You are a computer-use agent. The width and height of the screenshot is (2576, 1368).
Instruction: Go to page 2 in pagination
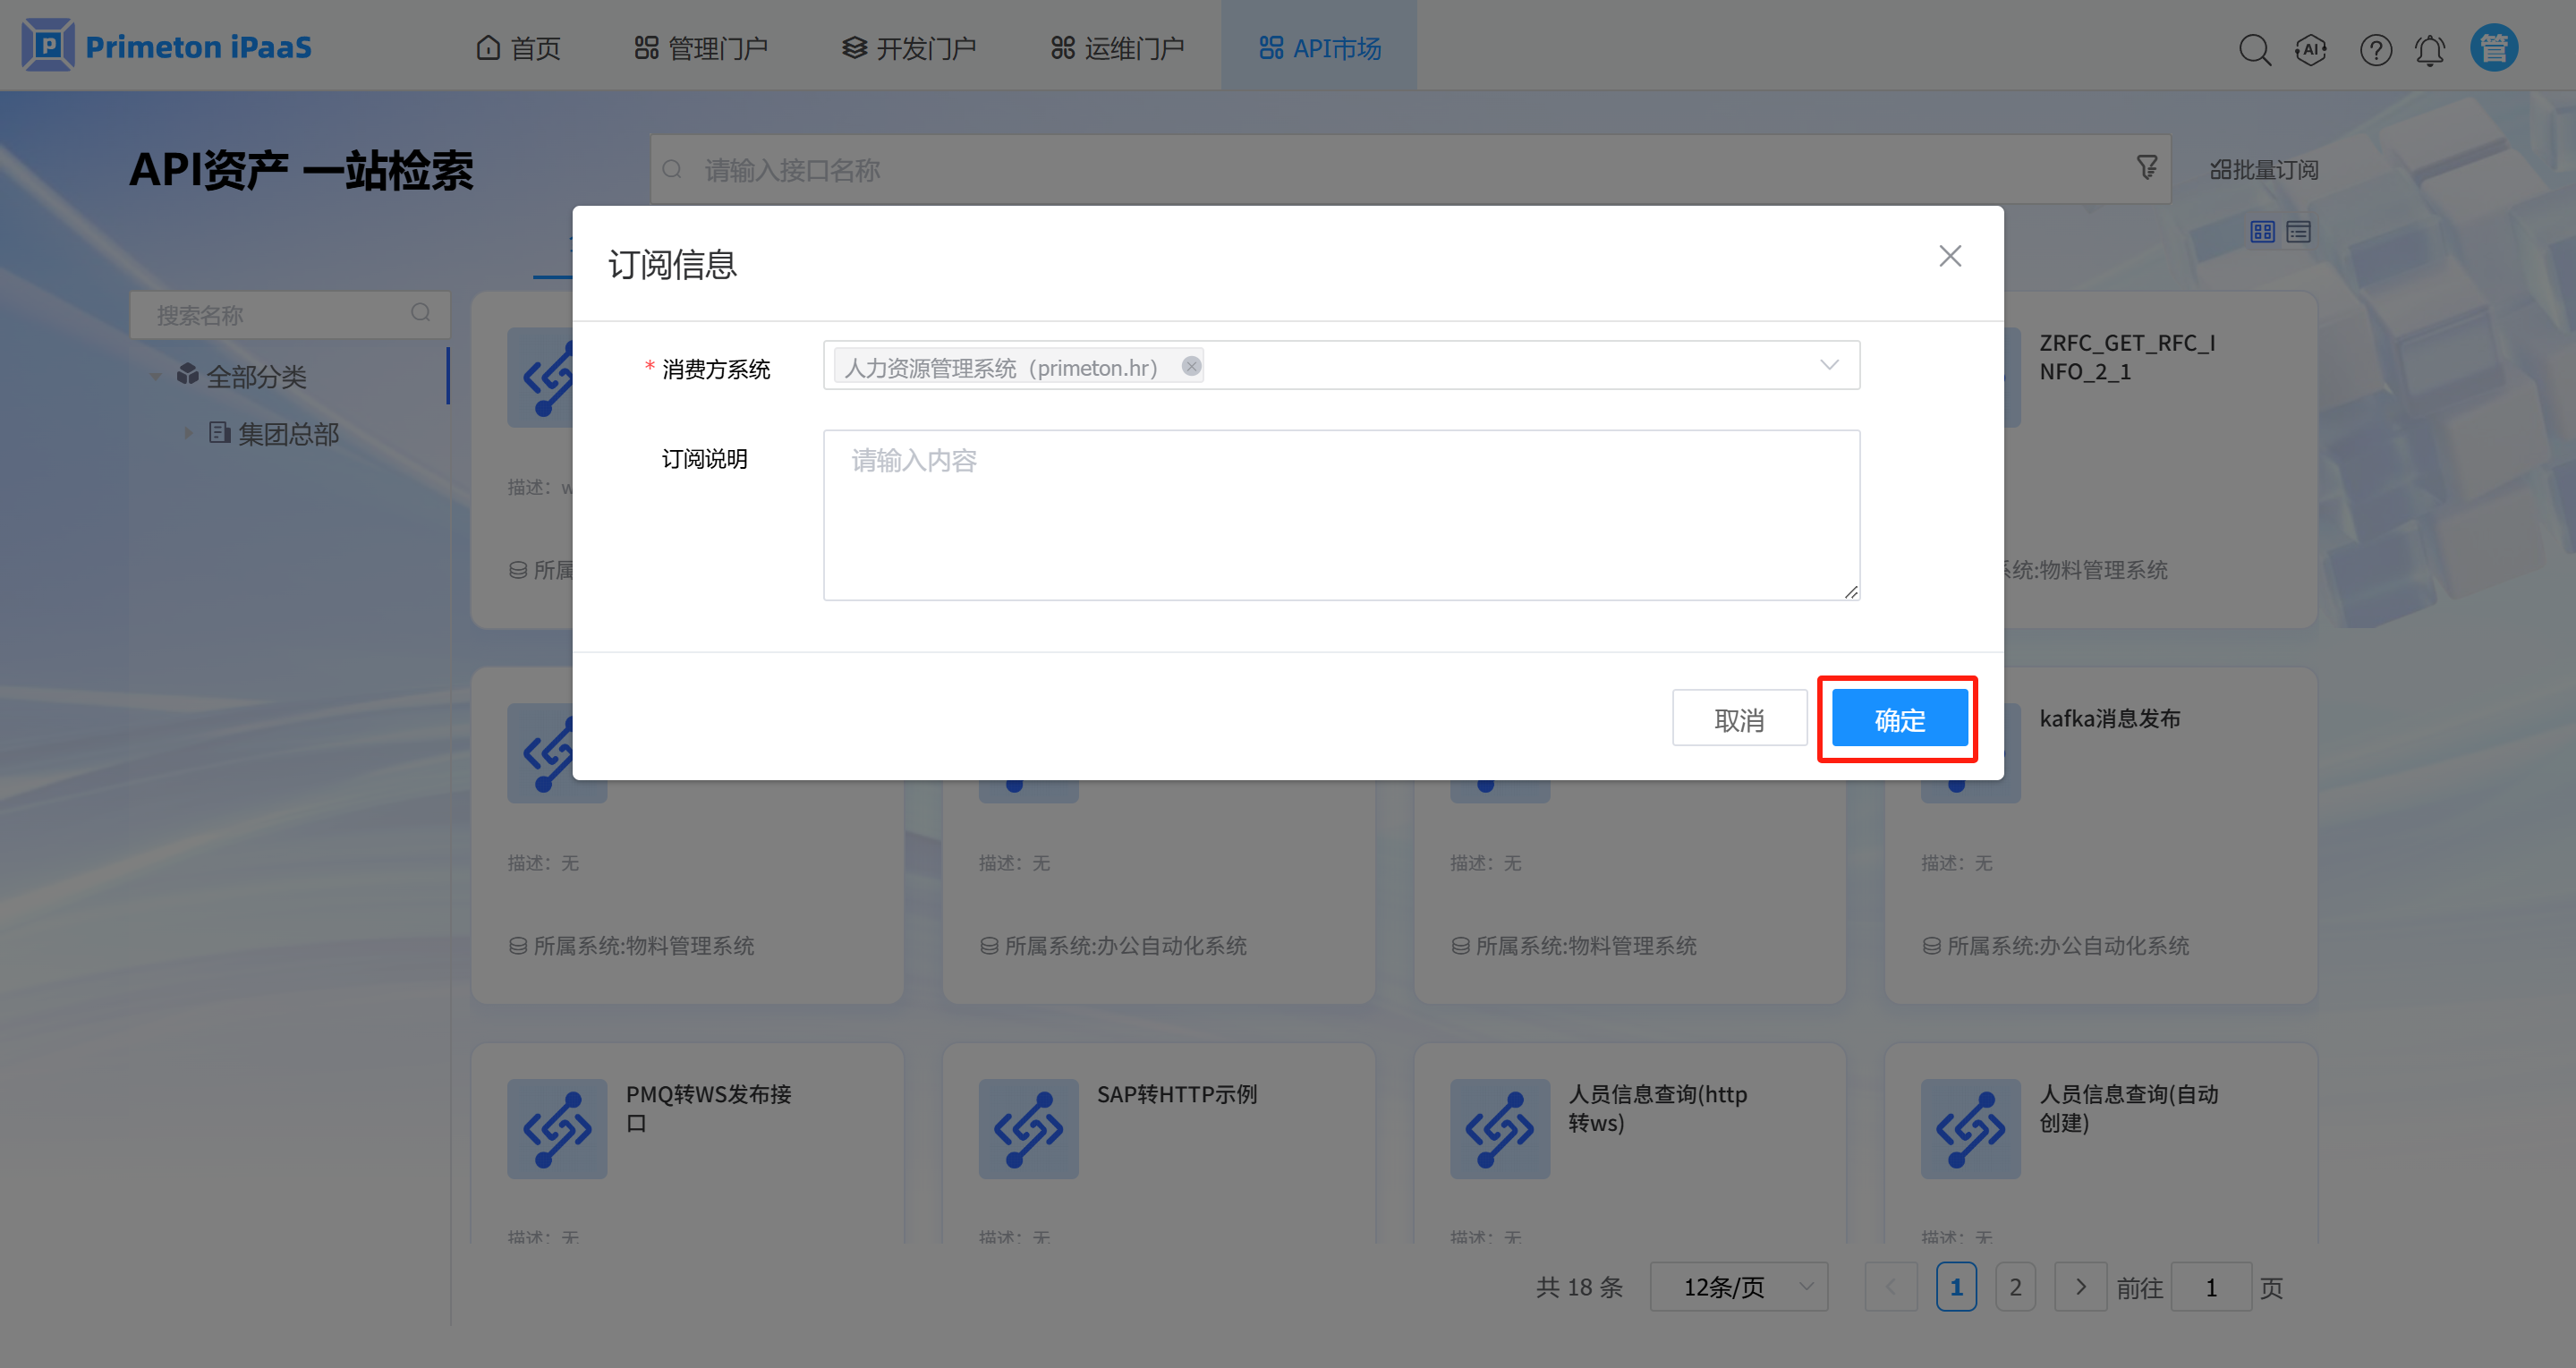pos(2015,1287)
